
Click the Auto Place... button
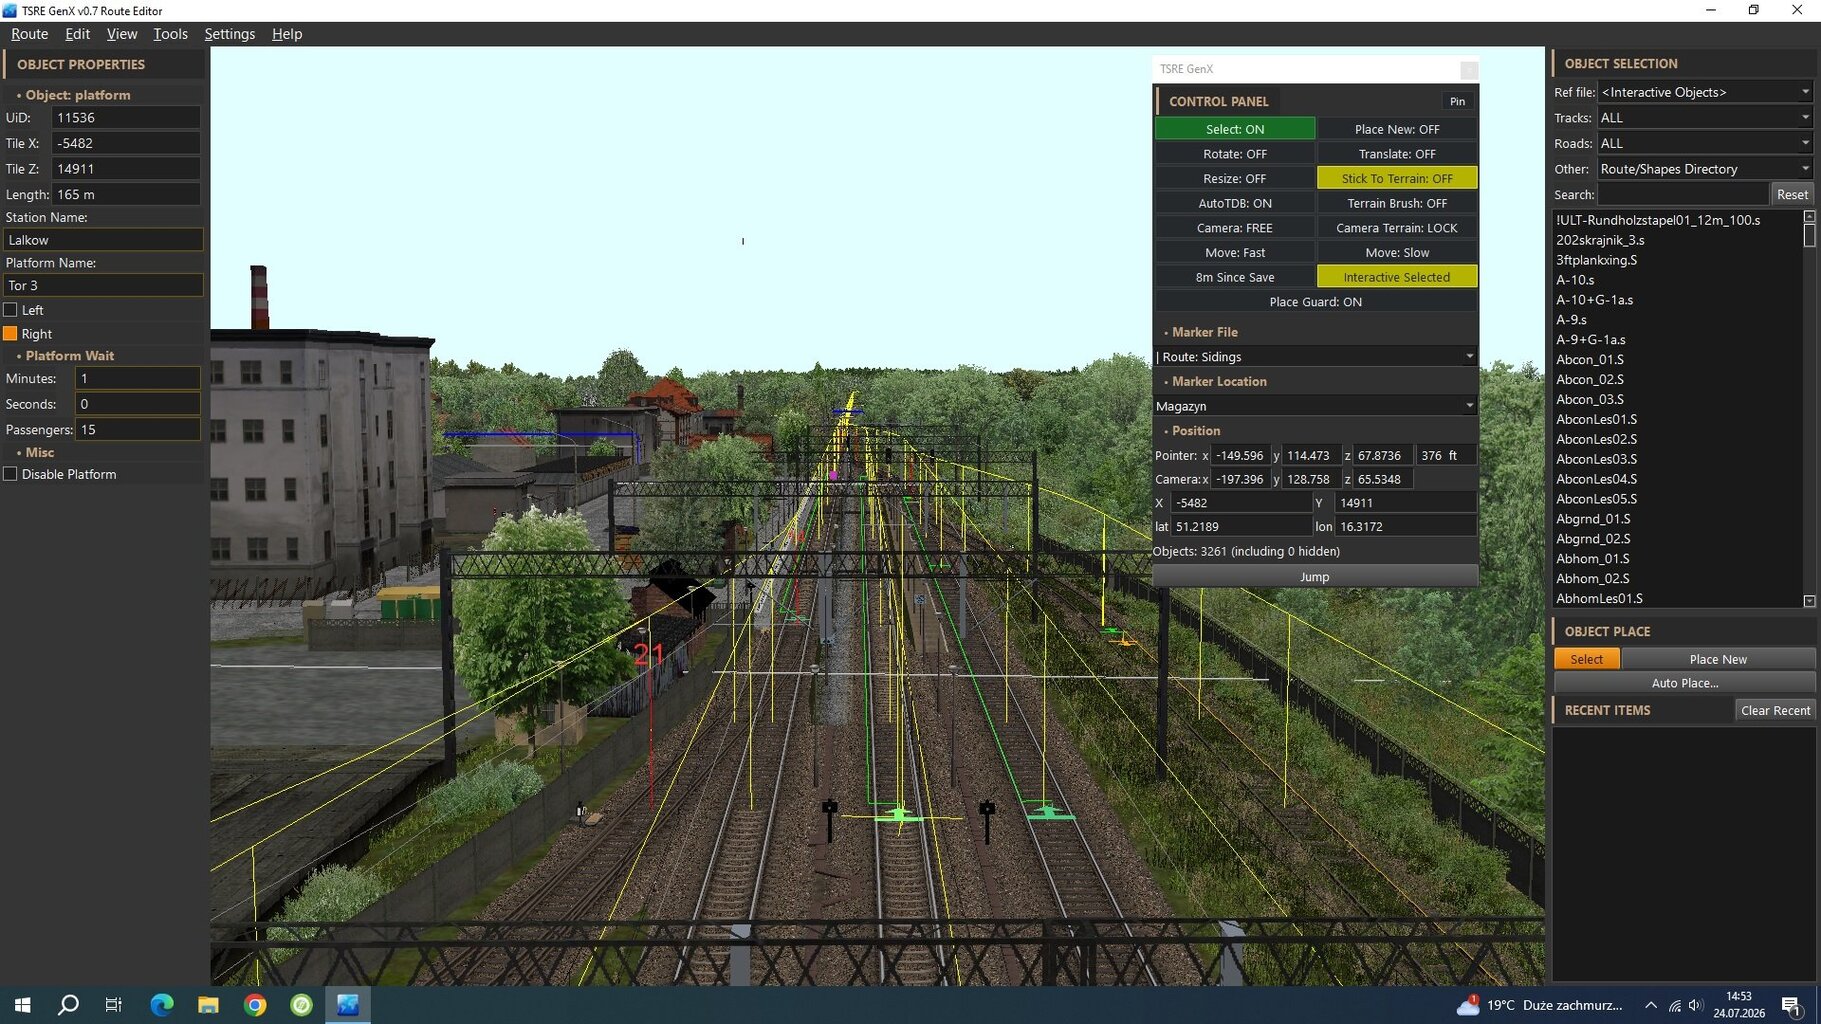tap(1684, 683)
